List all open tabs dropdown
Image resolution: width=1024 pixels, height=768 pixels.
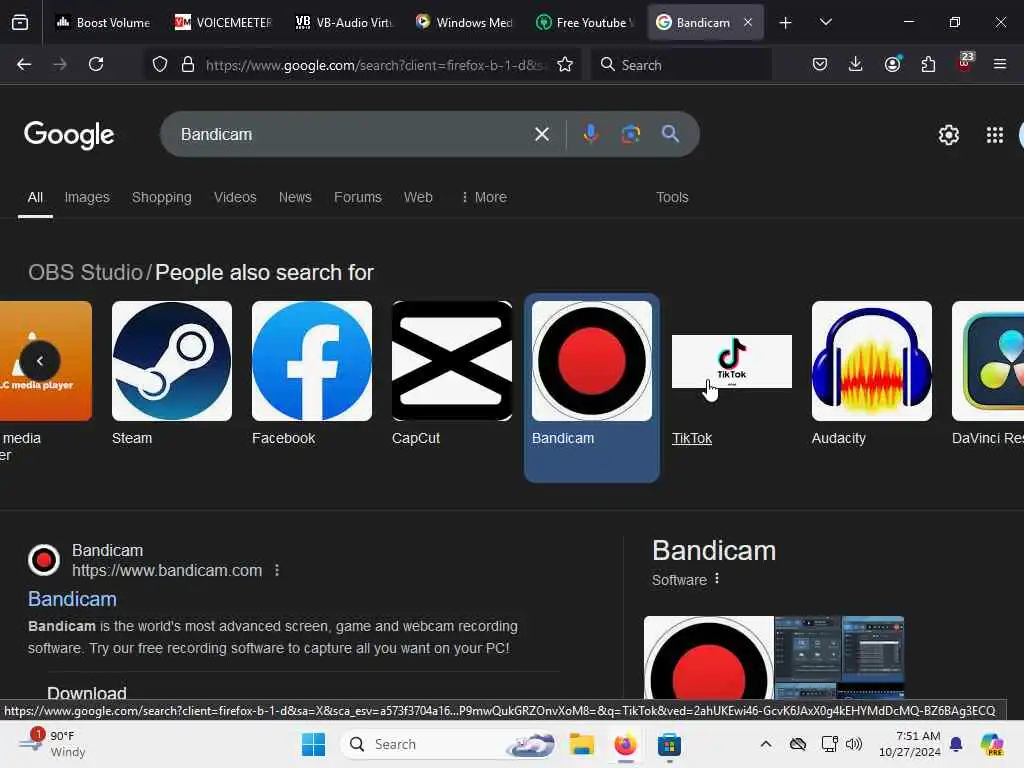click(825, 22)
